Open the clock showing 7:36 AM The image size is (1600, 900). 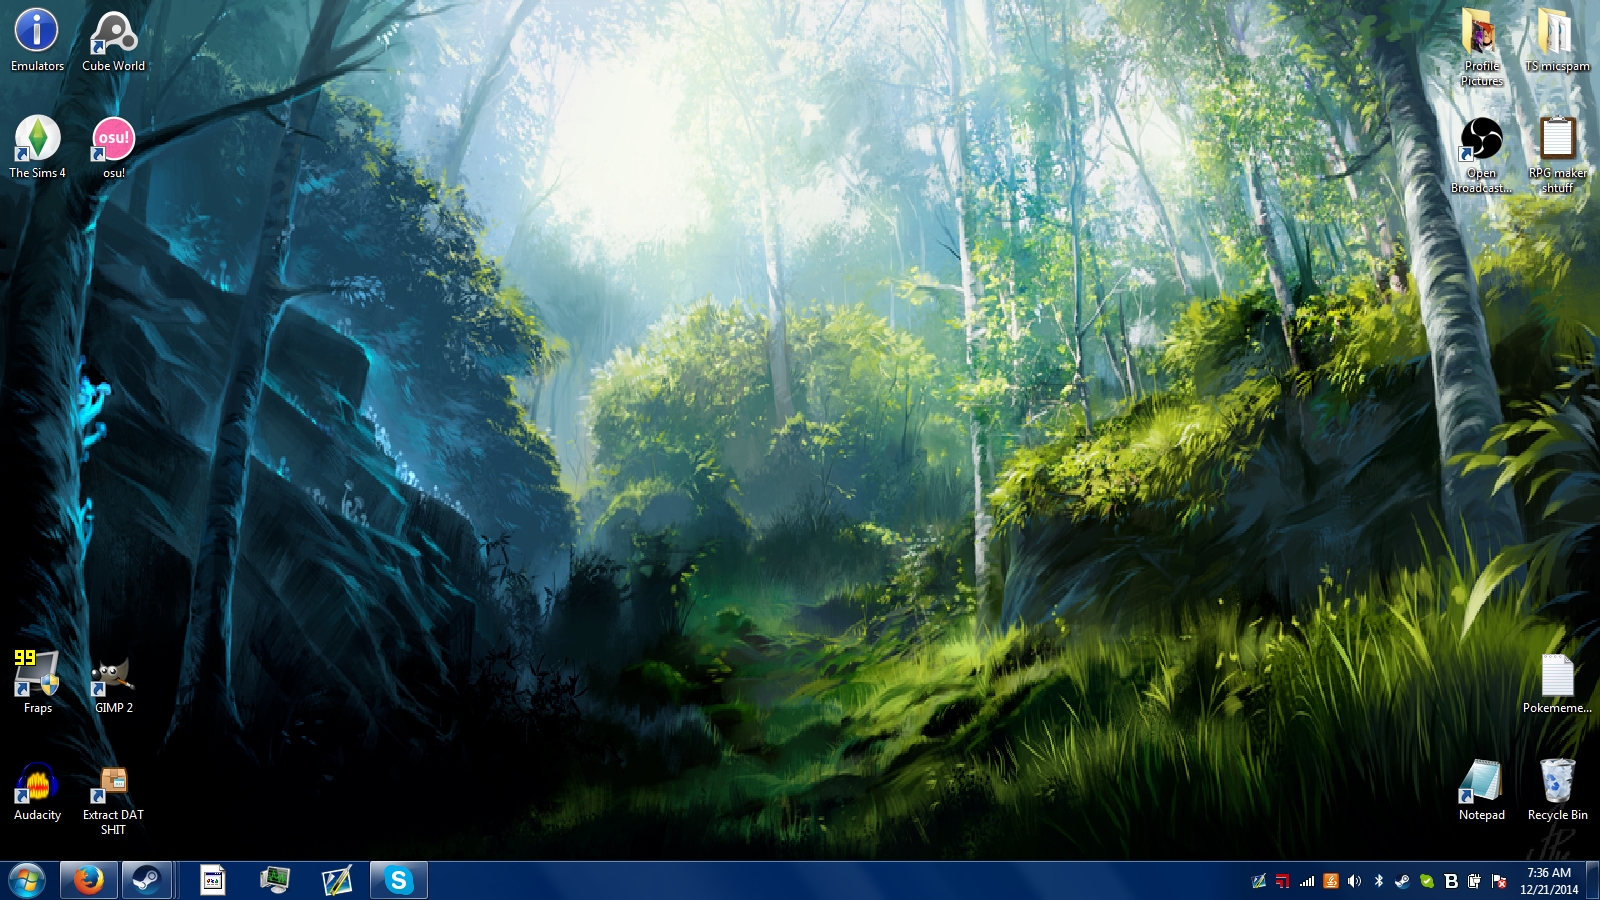(1549, 881)
